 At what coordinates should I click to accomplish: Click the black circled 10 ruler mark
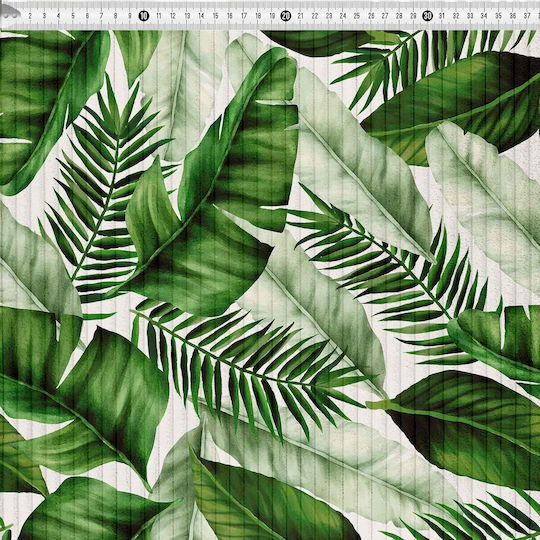coord(144,16)
